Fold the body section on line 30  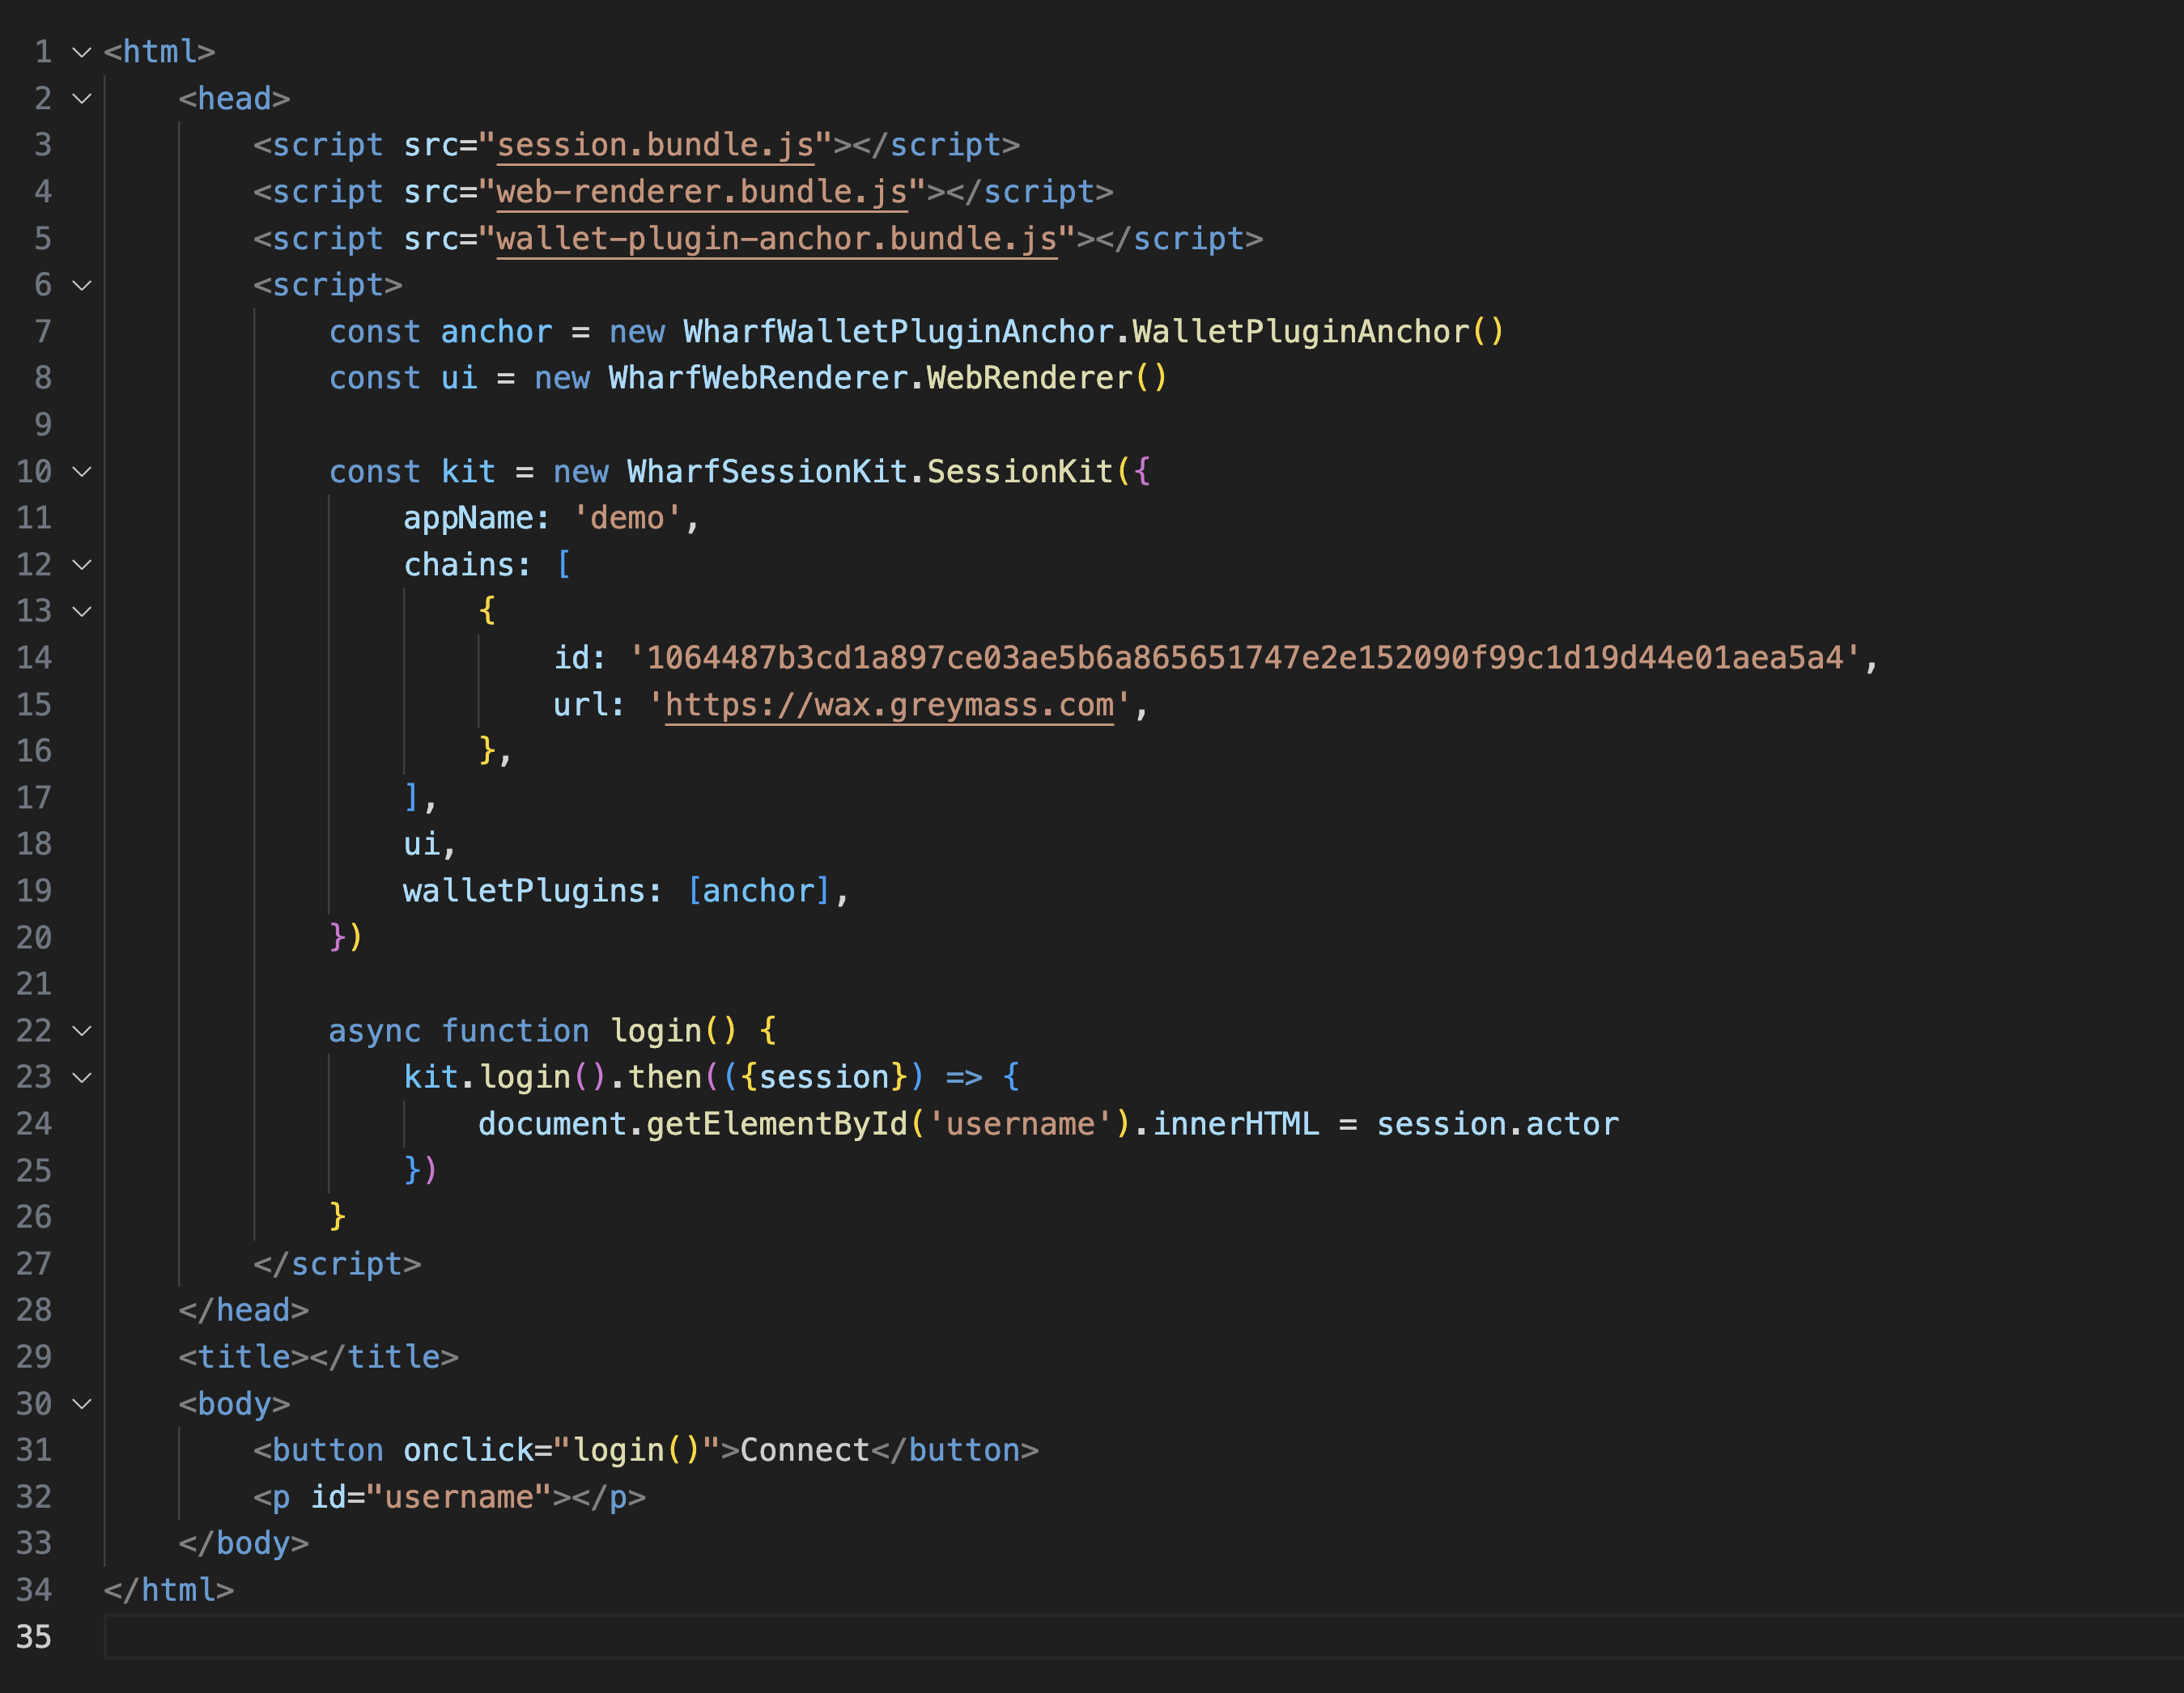coord(82,1403)
